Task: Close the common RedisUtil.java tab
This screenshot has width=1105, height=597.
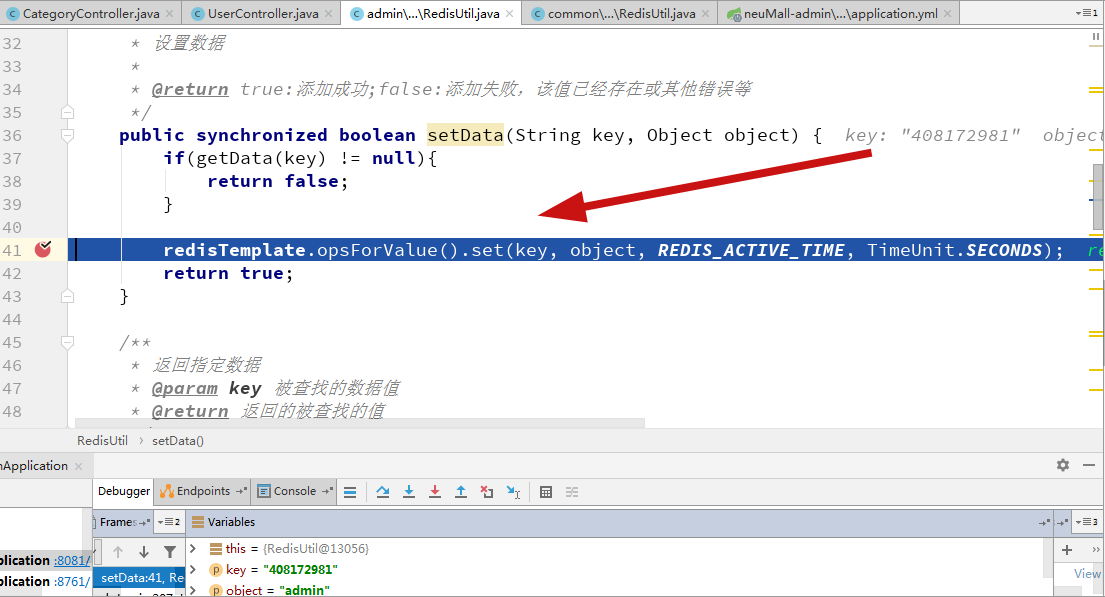Action: tap(706, 13)
